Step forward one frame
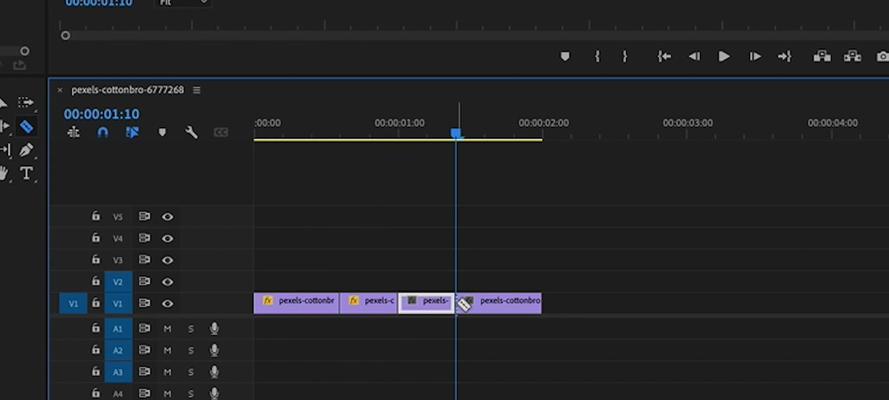This screenshot has width=889, height=400. pos(755,57)
